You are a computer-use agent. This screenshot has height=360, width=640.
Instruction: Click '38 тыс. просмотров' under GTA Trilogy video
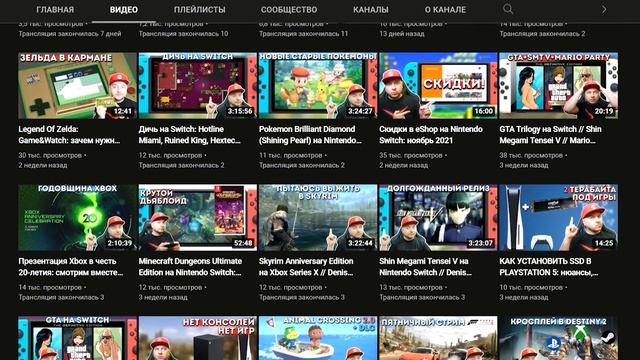pos(531,156)
